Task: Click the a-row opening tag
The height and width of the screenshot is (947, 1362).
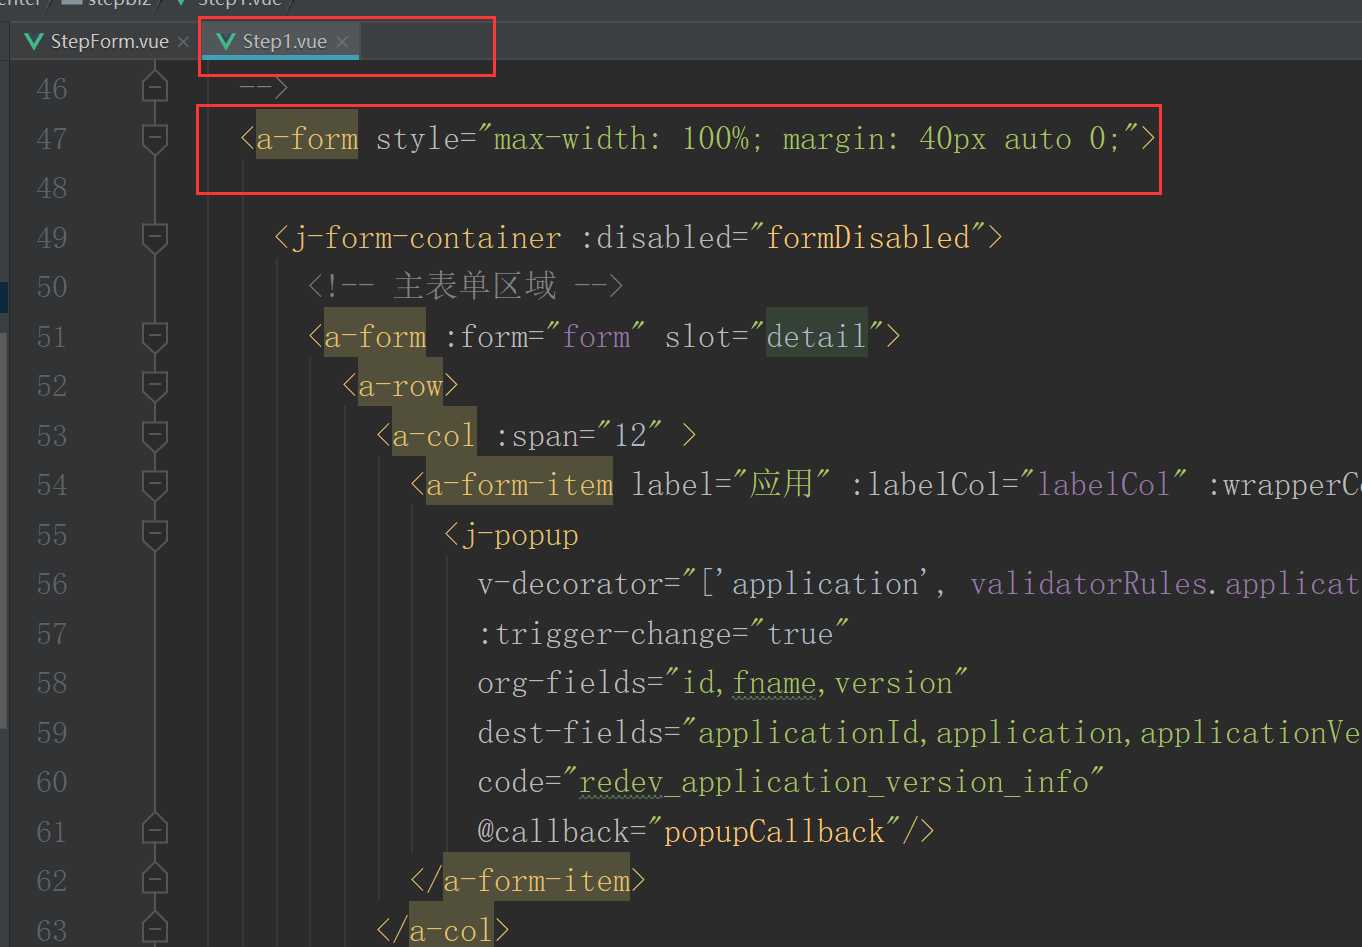Action: pos(400,386)
